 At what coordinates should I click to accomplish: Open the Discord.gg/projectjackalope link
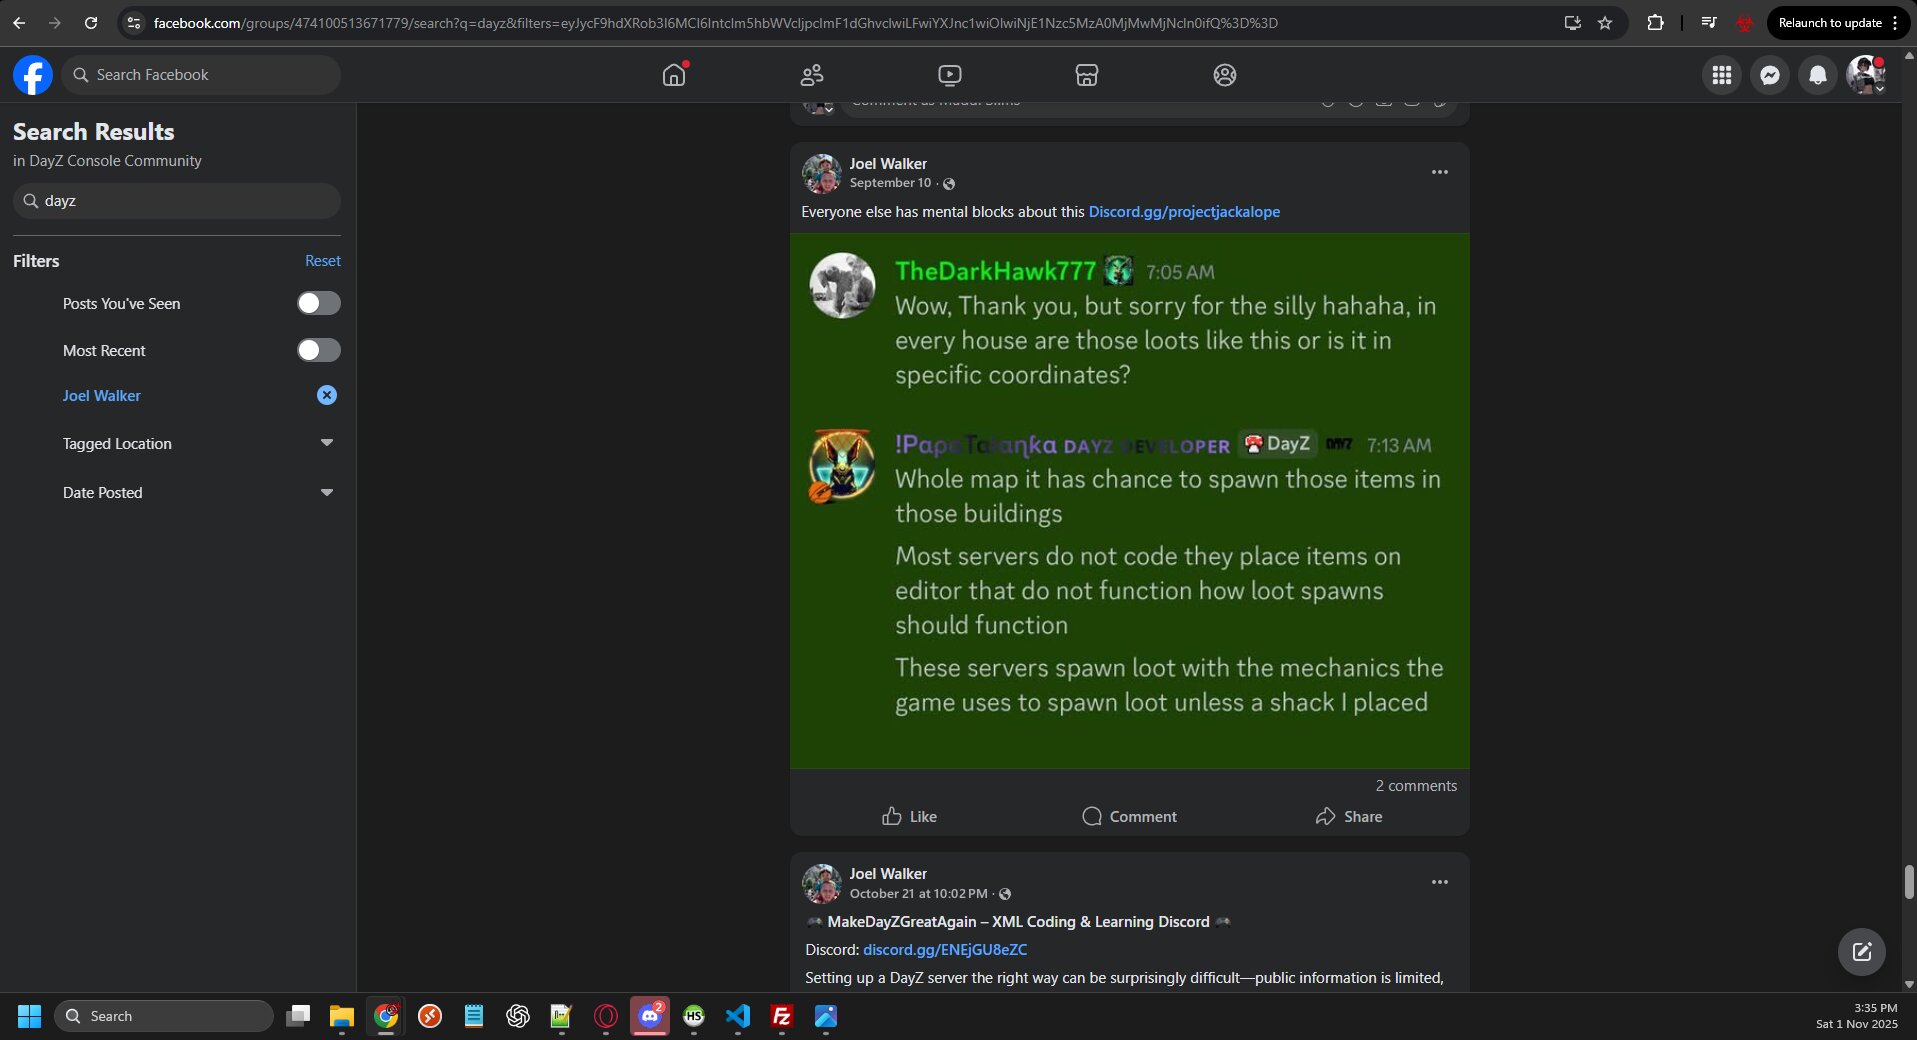pos(1184,212)
